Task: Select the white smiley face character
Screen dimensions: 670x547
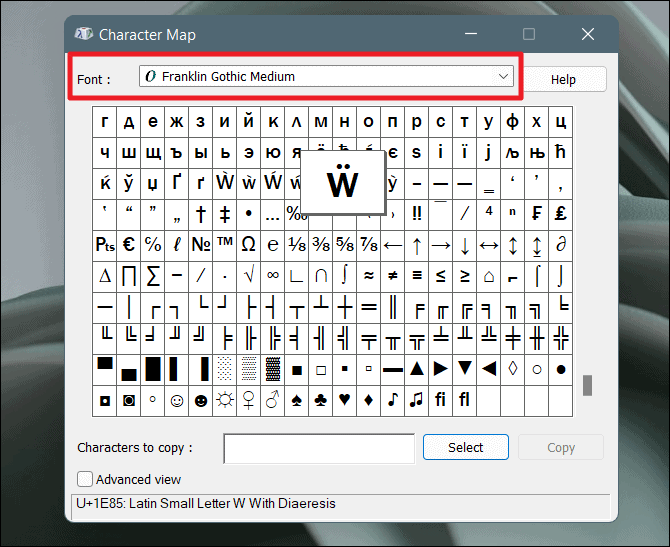Action: [x=177, y=400]
